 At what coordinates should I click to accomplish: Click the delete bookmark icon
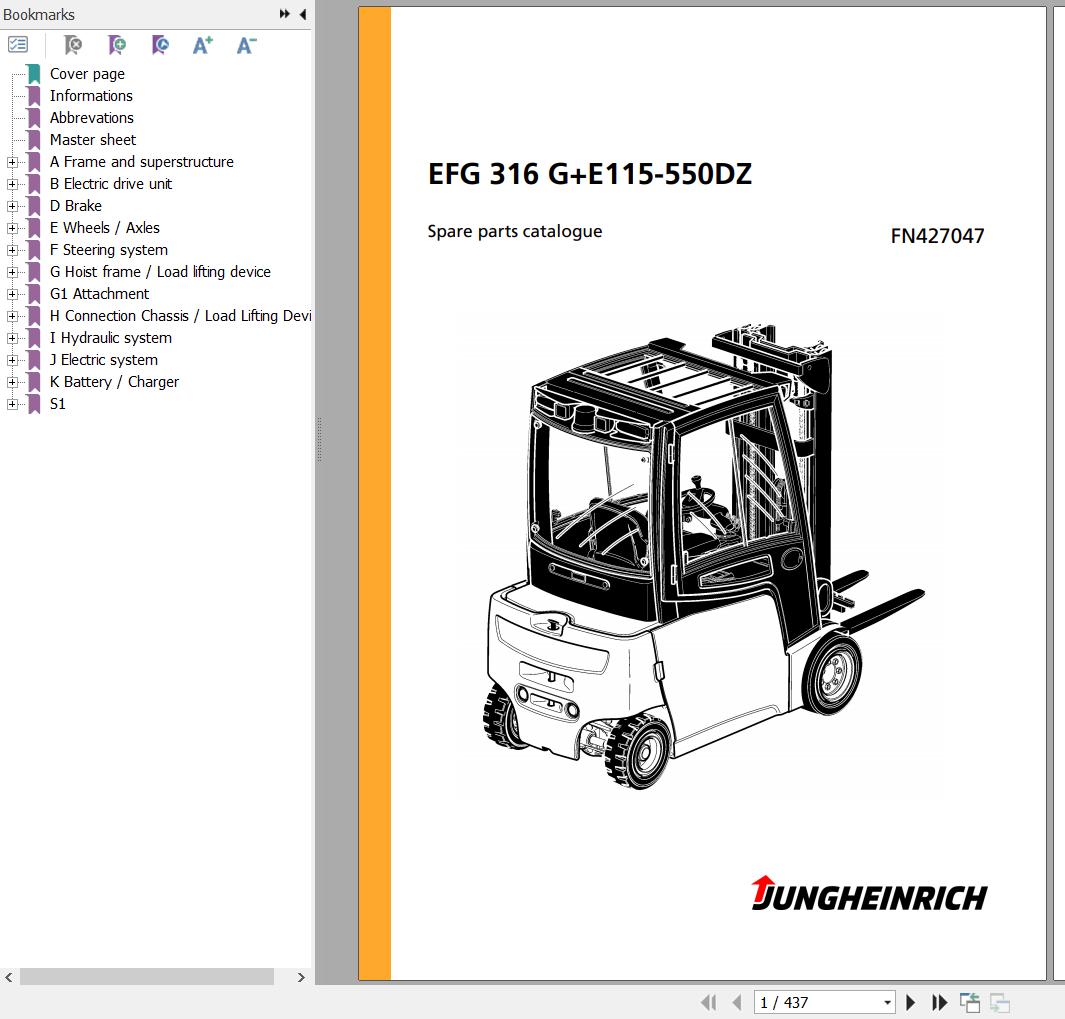click(x=73, y=45)
